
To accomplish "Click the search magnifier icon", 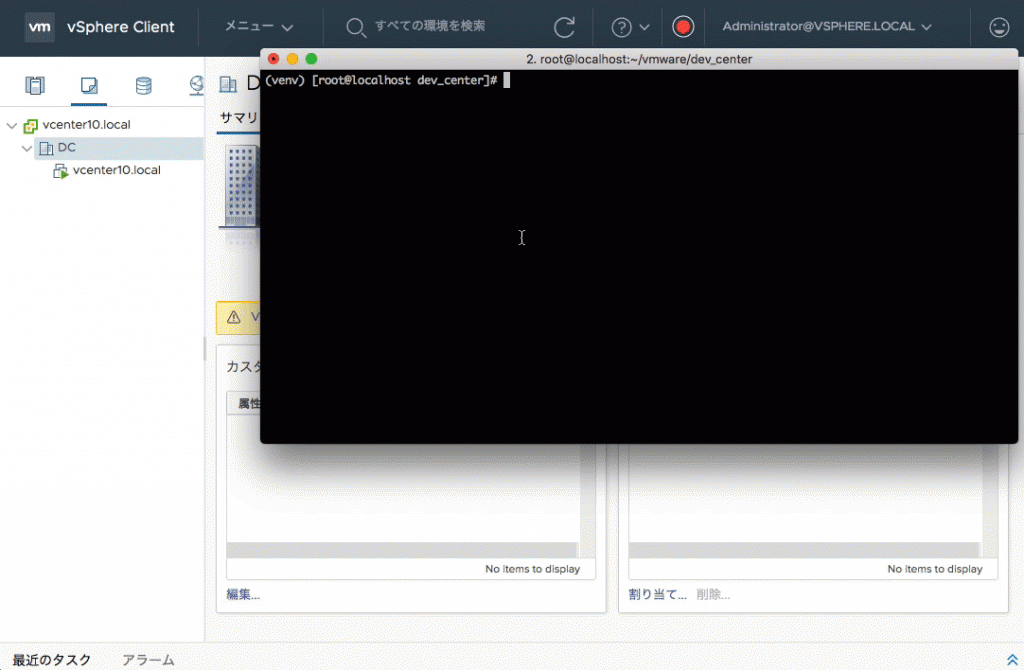I will tap(356, 28).
